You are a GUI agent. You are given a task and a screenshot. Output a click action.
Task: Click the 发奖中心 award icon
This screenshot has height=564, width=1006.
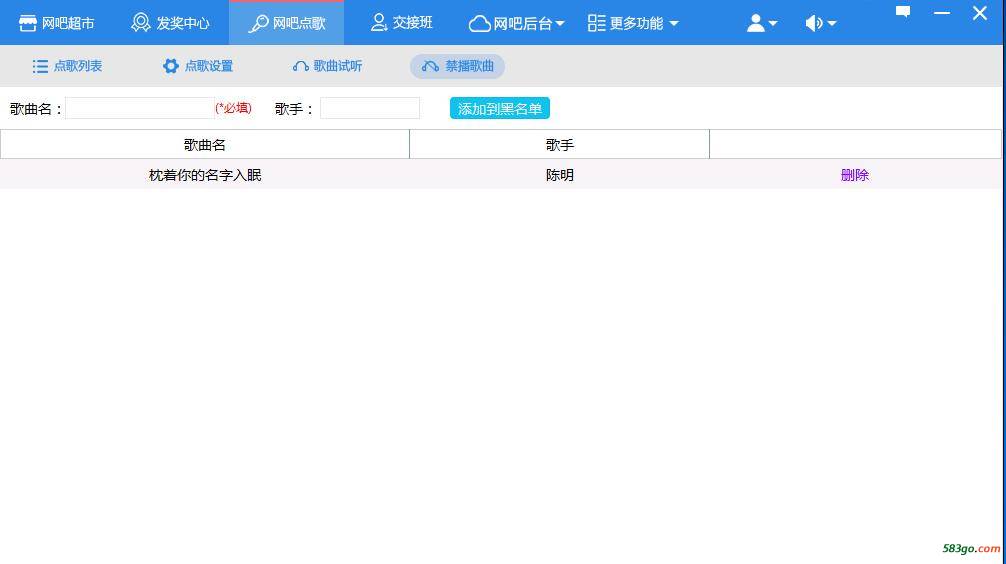(141, 23)
